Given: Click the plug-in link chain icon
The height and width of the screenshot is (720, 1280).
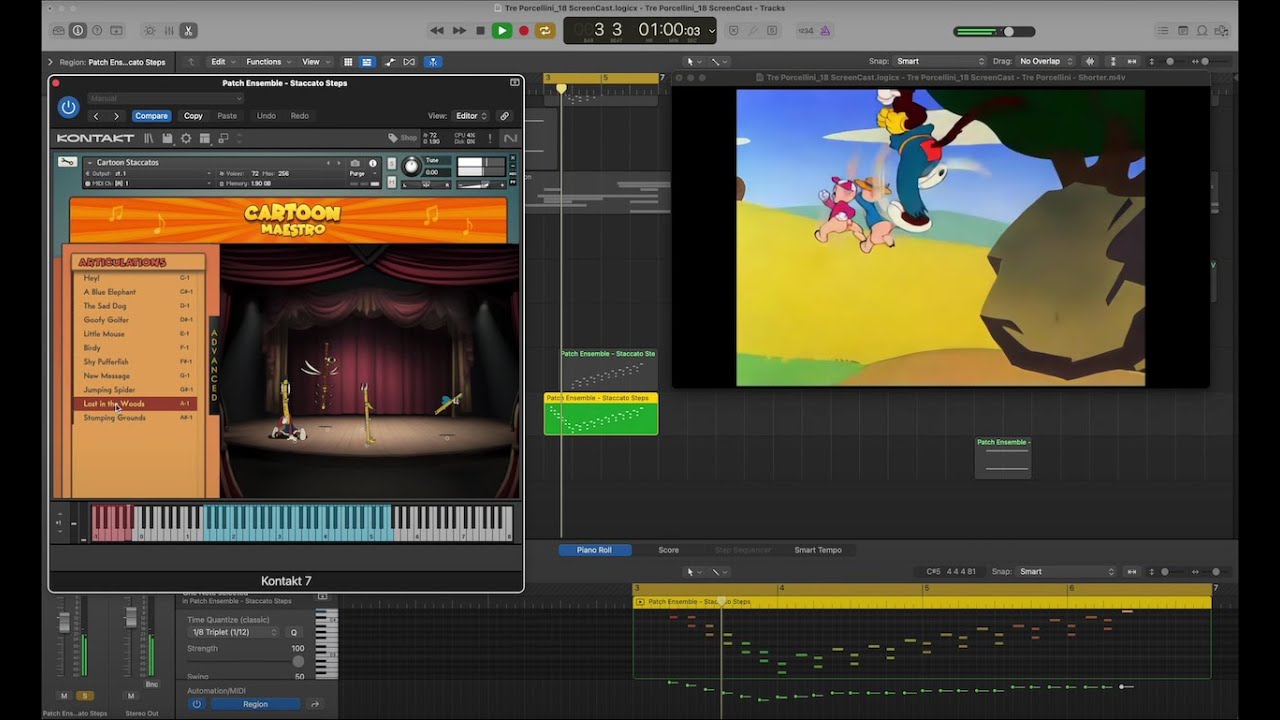Looking at the screenshot, I should [504, 116].
